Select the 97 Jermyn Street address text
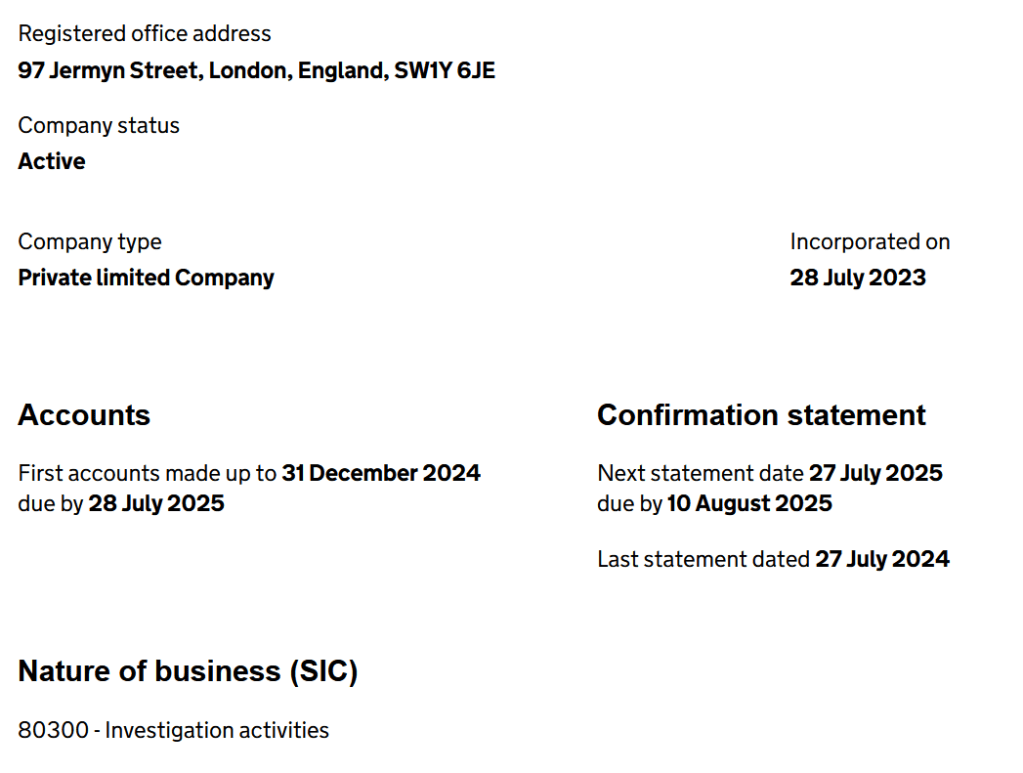This screenshot has width=1023, height=773. 256,71
